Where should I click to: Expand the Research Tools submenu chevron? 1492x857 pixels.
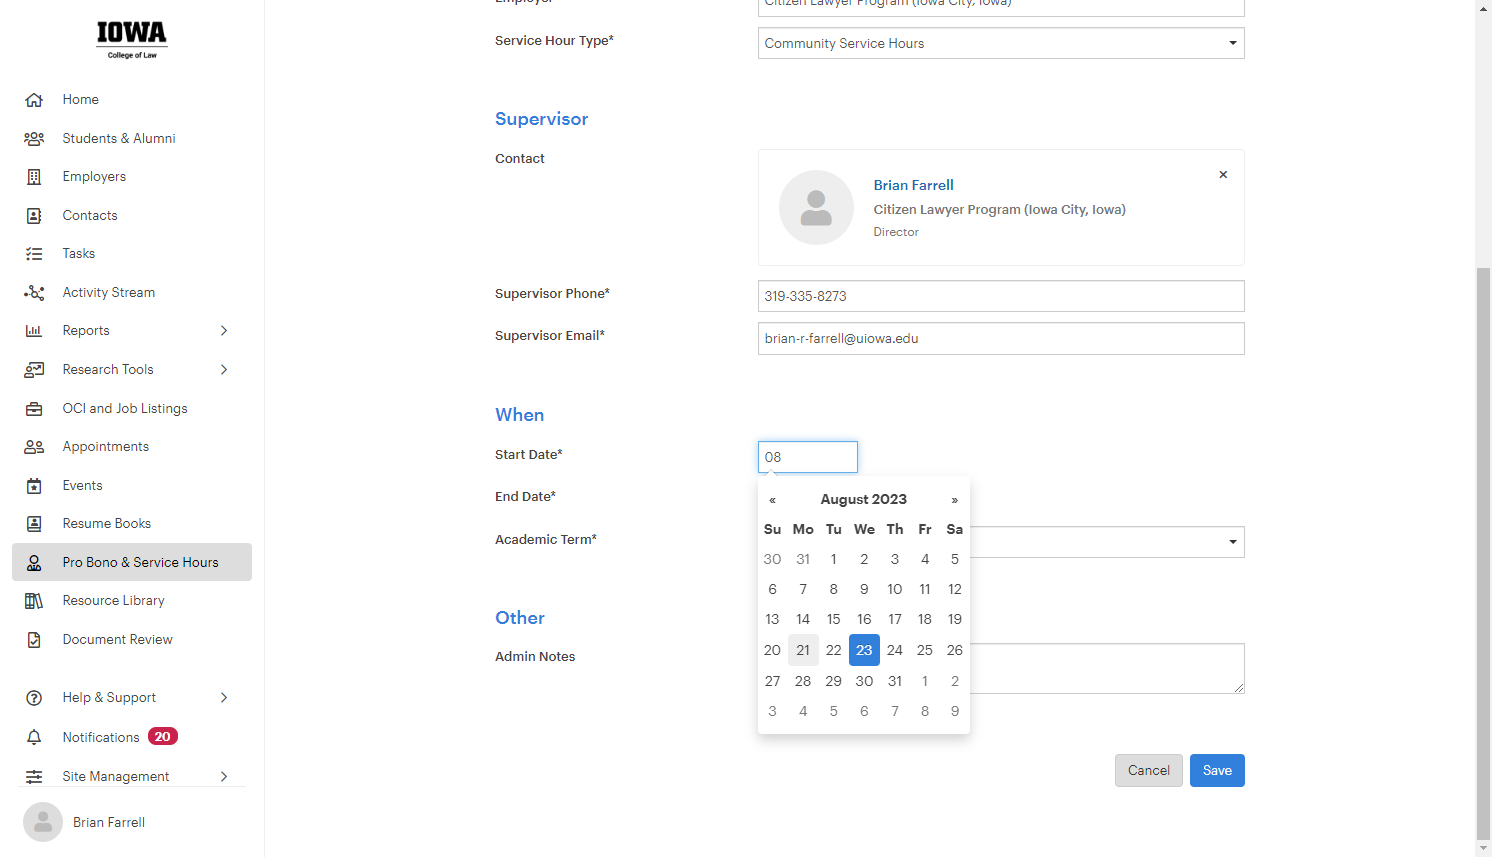(x=224, y=370)
